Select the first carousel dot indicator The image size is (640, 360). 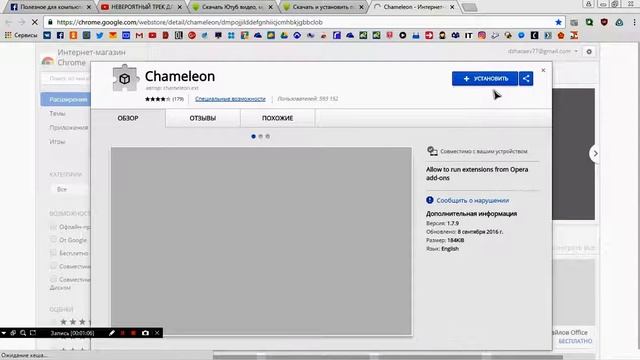pos(253,136)
